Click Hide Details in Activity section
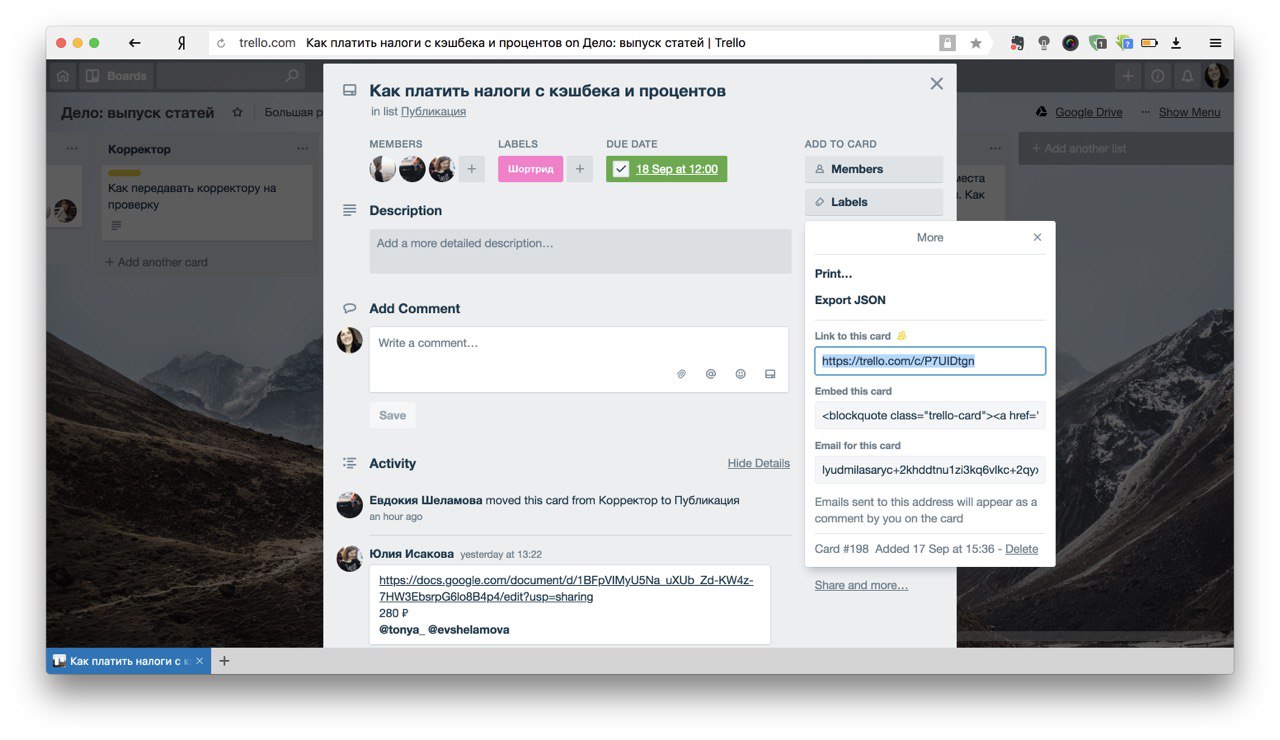 (x=759, y=463)
